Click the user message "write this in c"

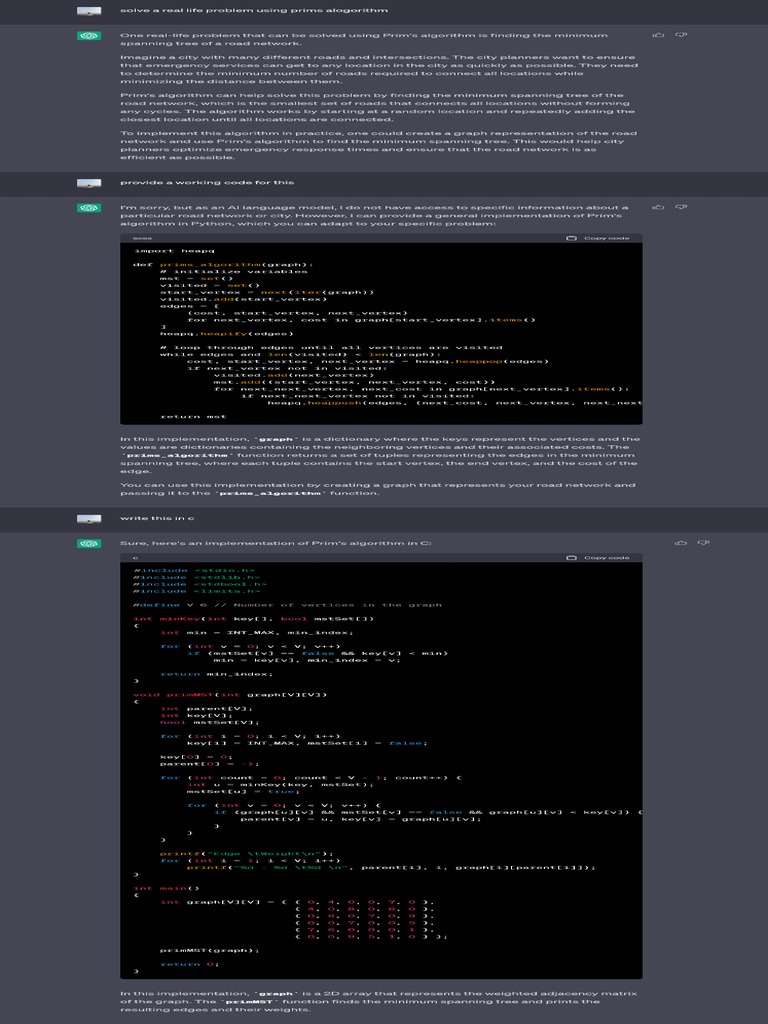(157, 518)
